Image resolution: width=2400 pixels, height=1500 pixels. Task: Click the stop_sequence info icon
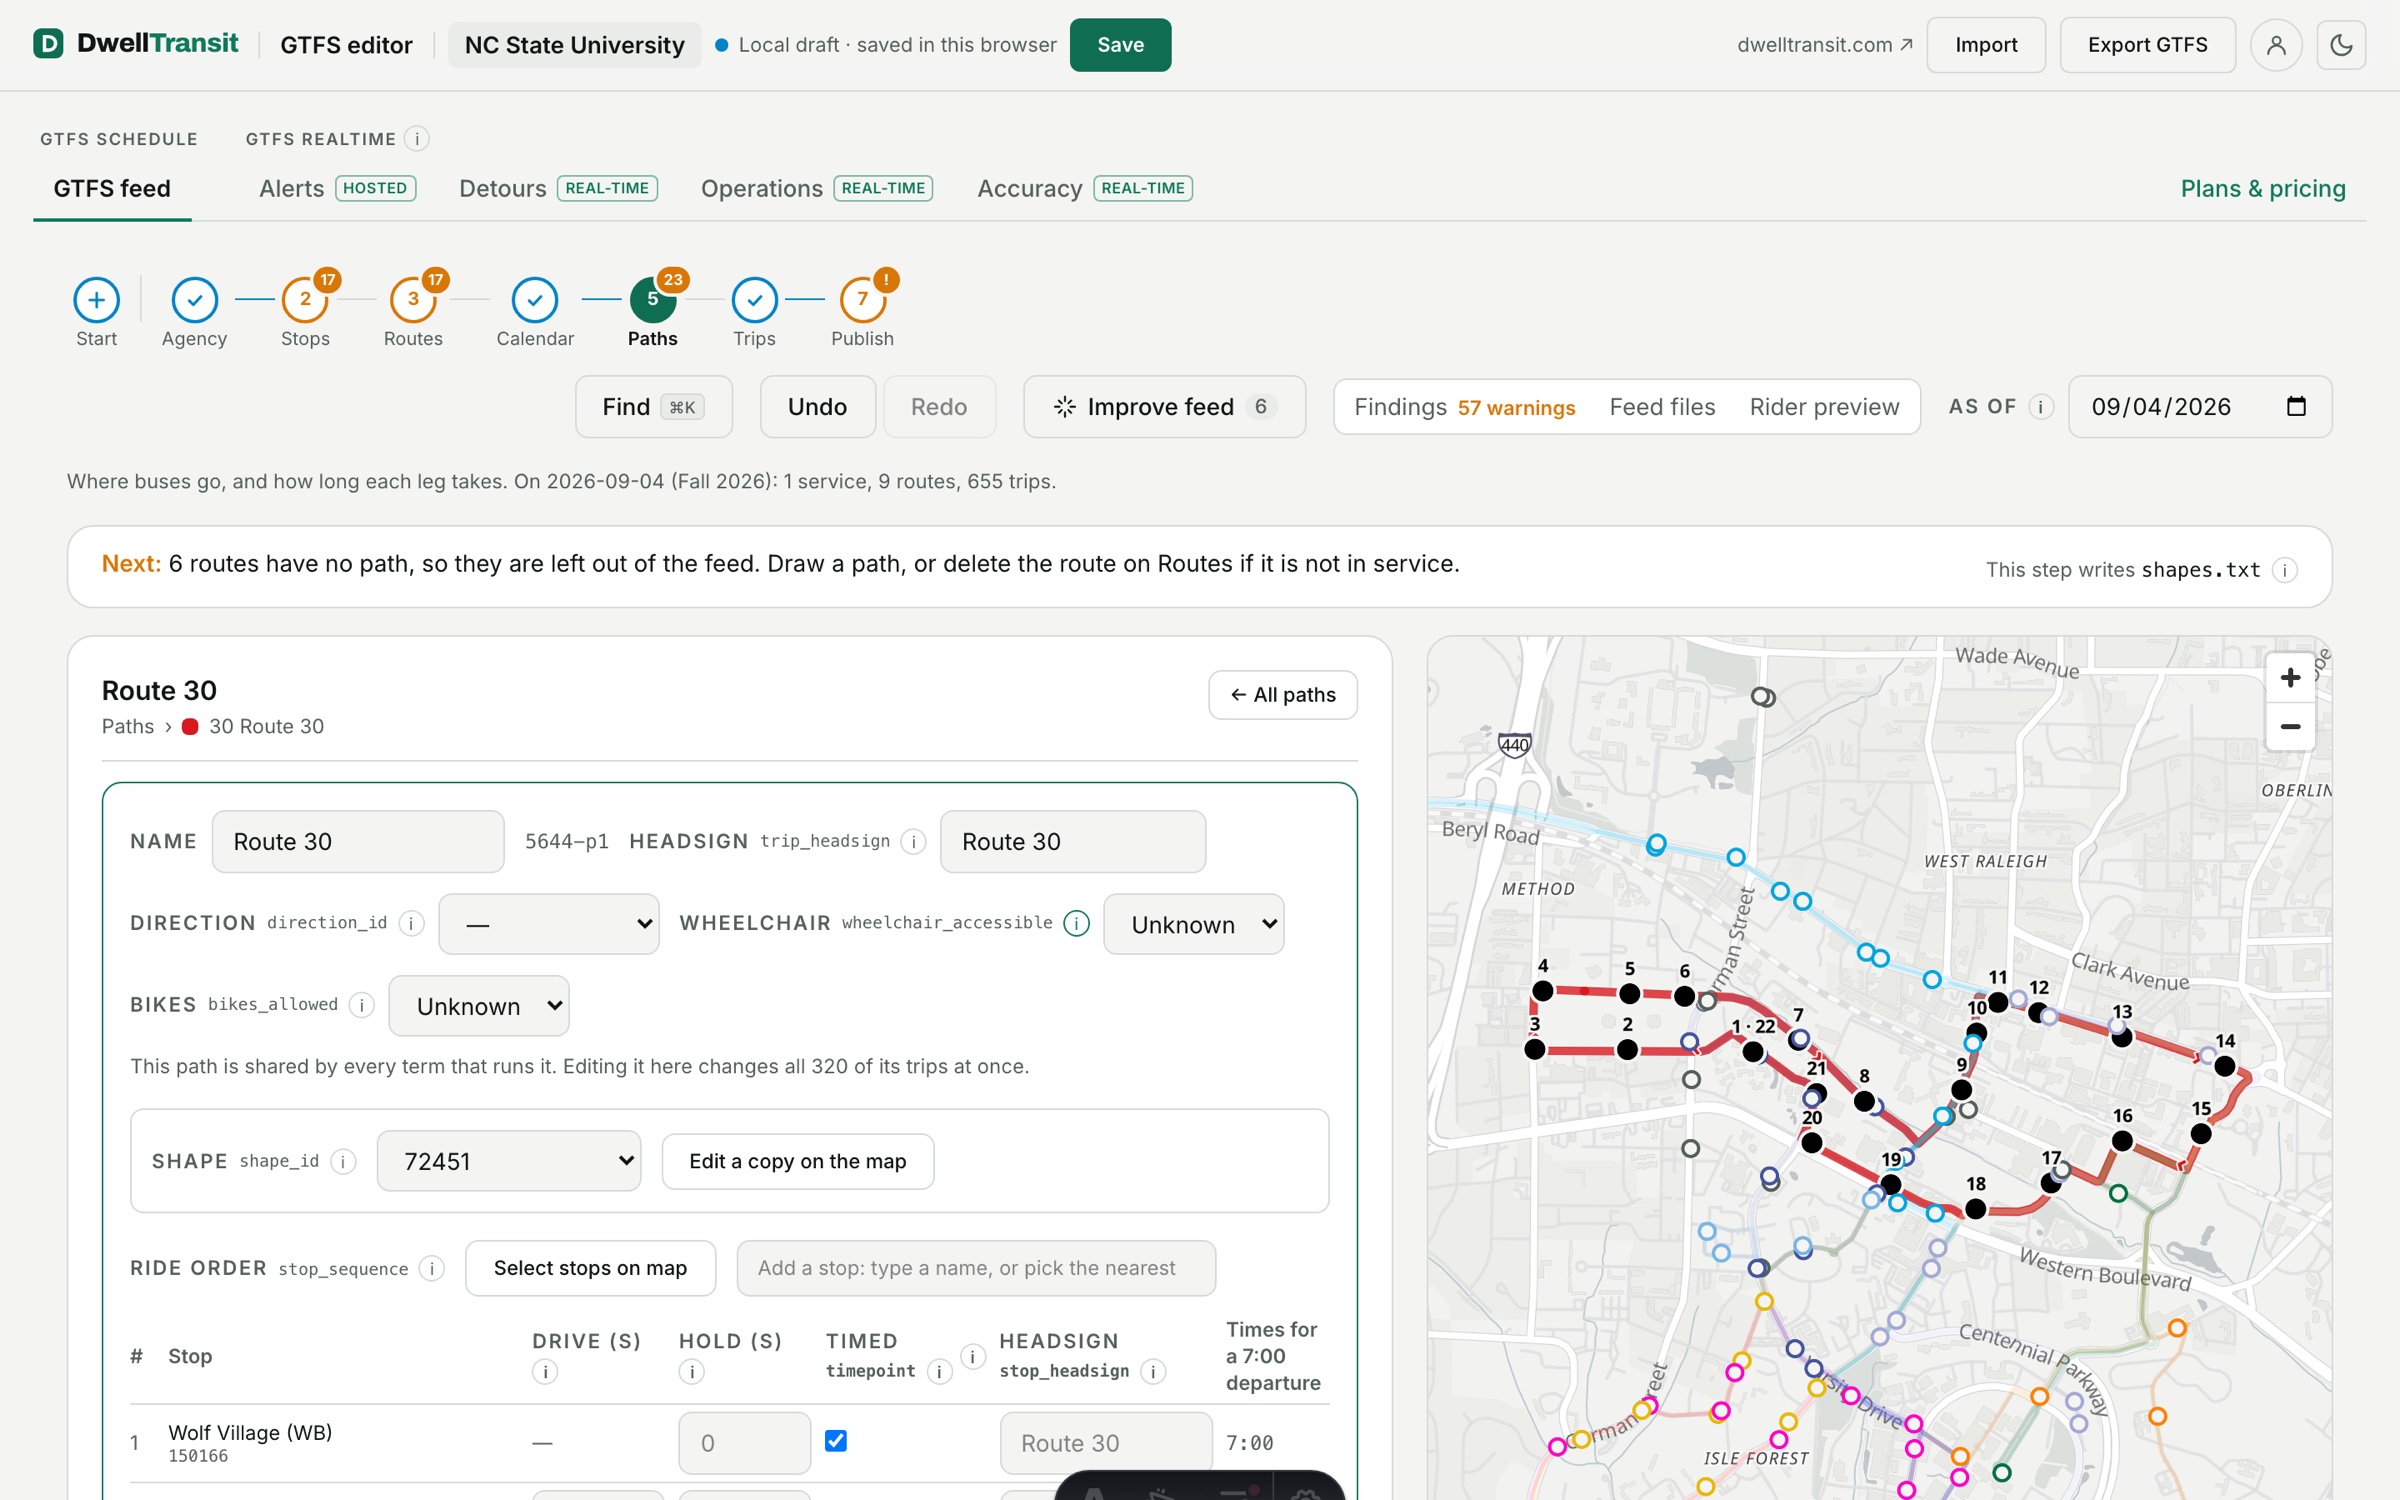click(x=432, y=1269)
